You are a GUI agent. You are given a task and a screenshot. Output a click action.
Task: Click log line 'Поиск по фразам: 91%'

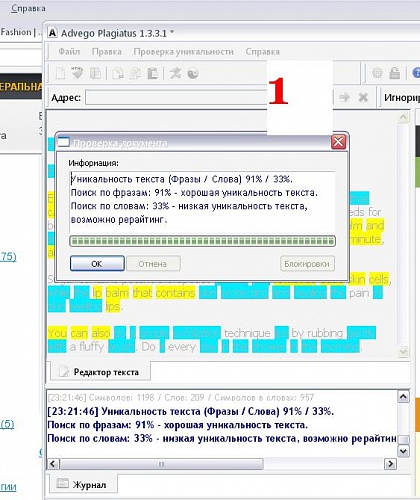point(177,425)
